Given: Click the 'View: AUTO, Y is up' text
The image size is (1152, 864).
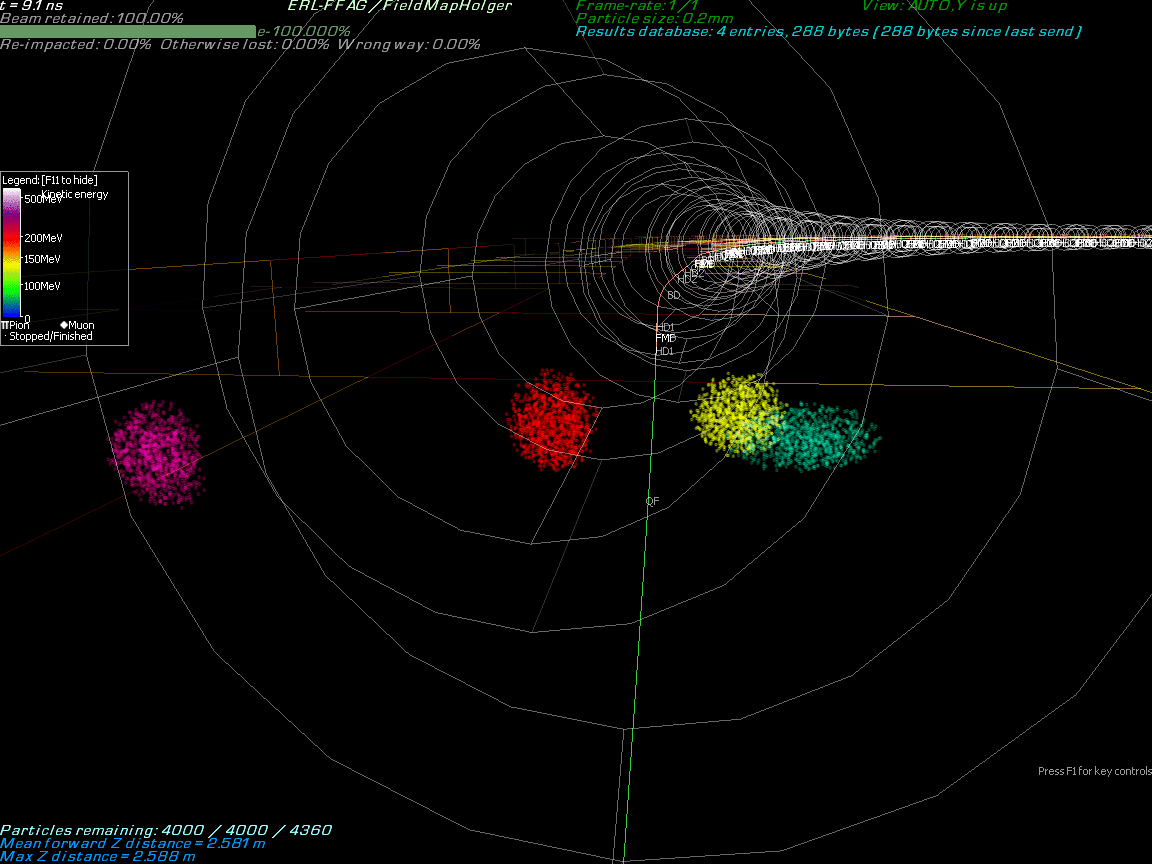Looking at the screenshot, I should (x=934, y=6).
